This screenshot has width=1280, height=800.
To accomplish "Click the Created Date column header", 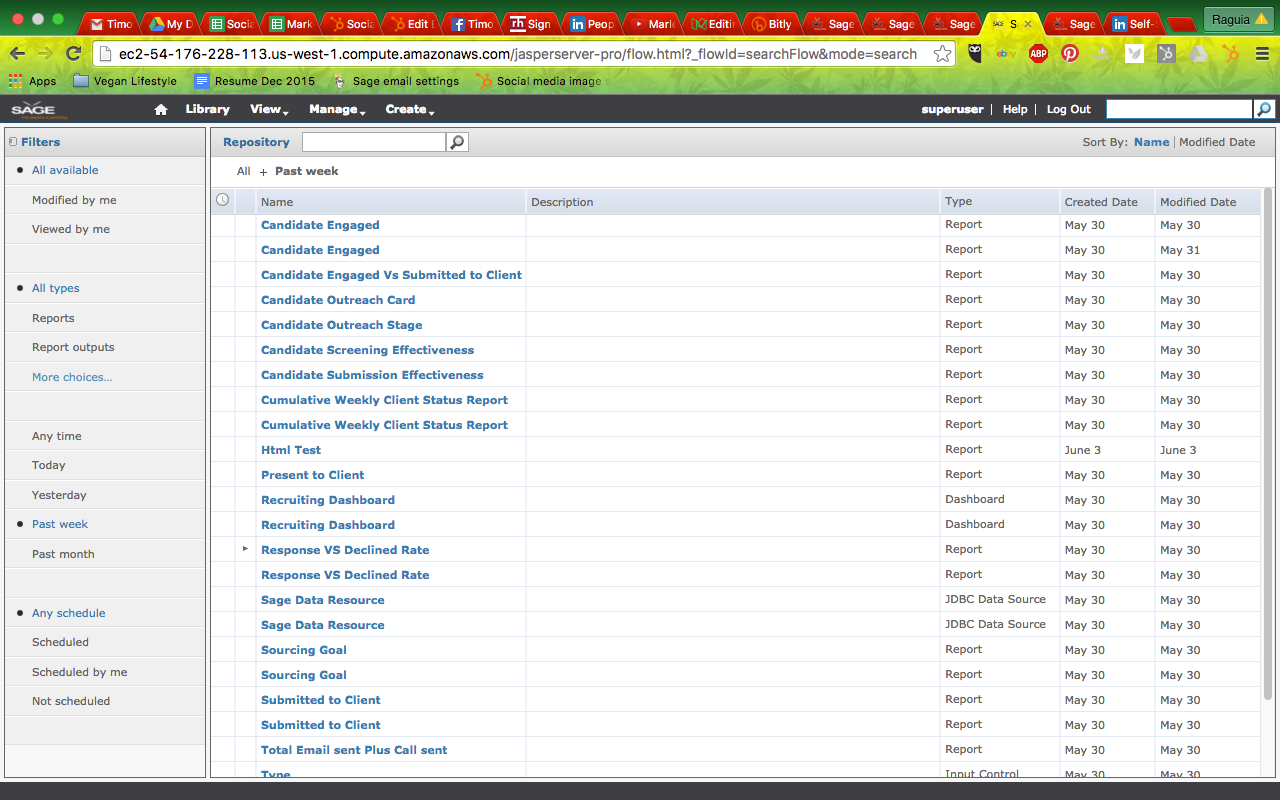I will 1107,202.
